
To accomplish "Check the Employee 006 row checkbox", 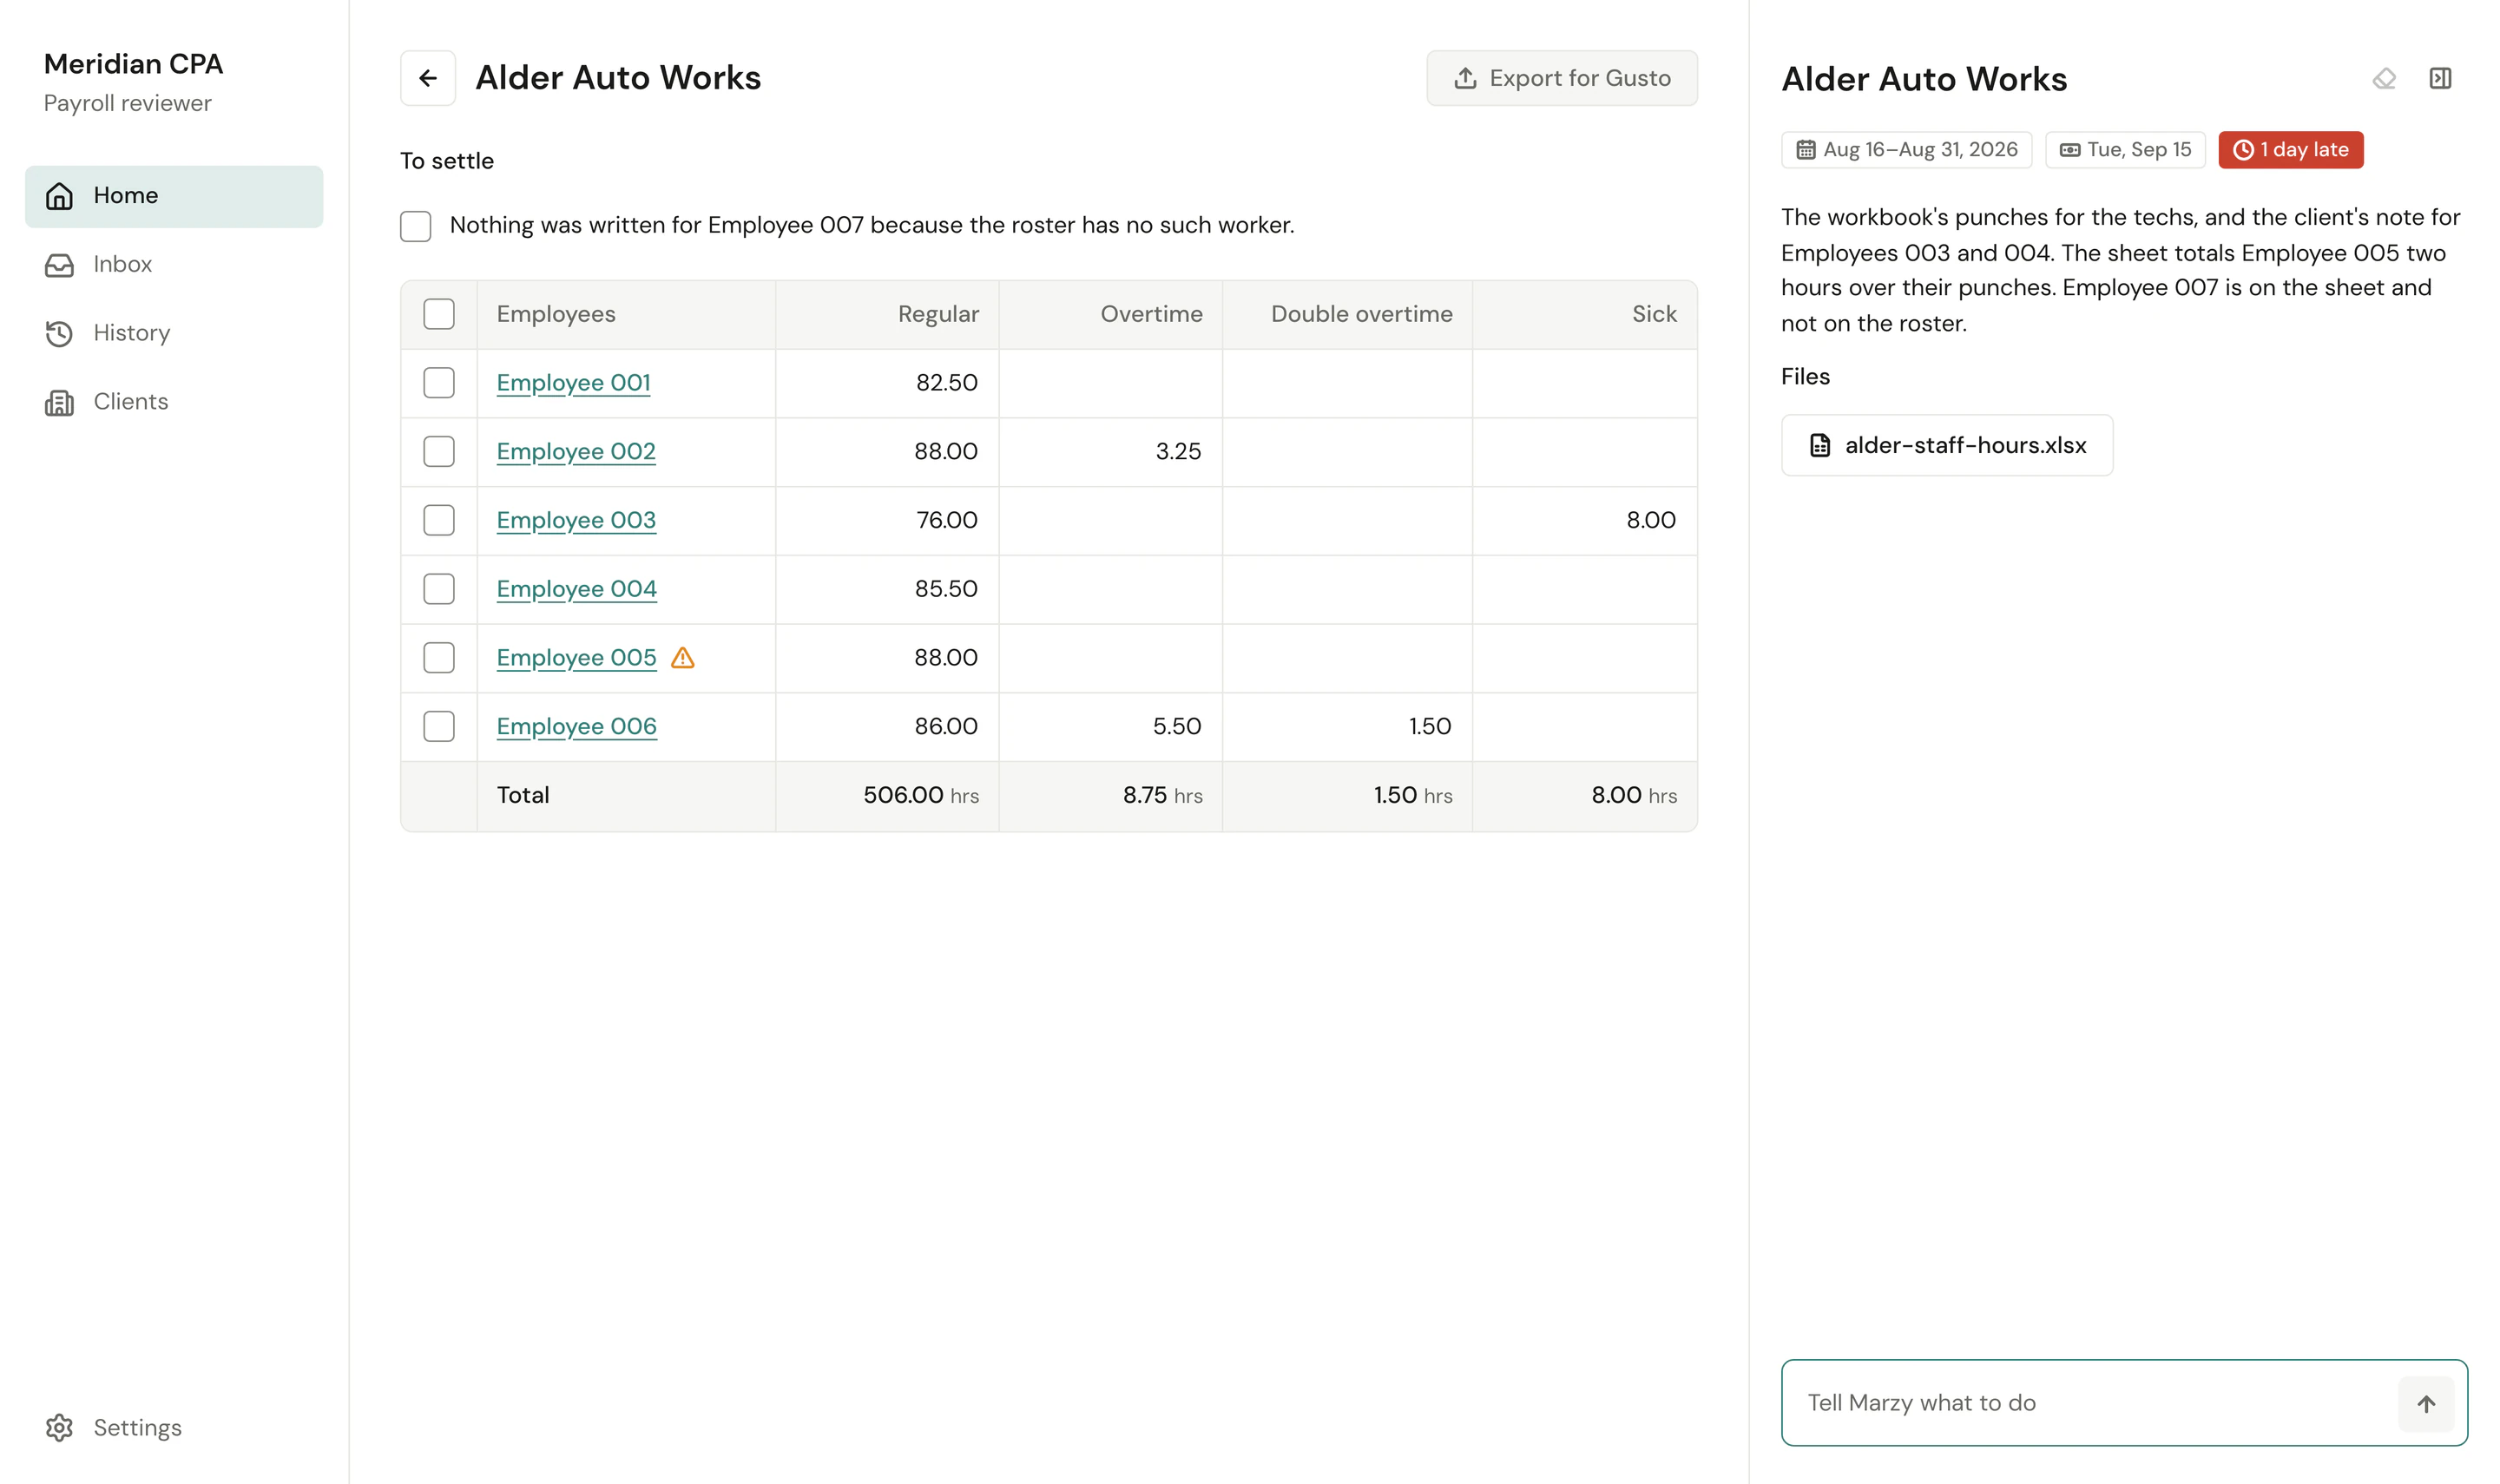I will (x=439, y=726).
